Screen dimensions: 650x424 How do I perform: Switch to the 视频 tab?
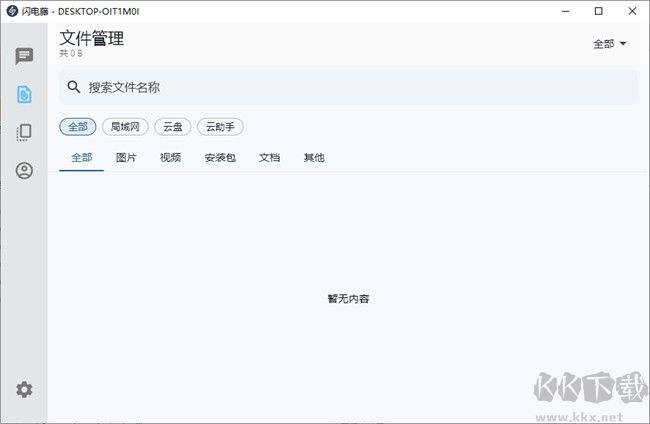[x=170, y=157]
